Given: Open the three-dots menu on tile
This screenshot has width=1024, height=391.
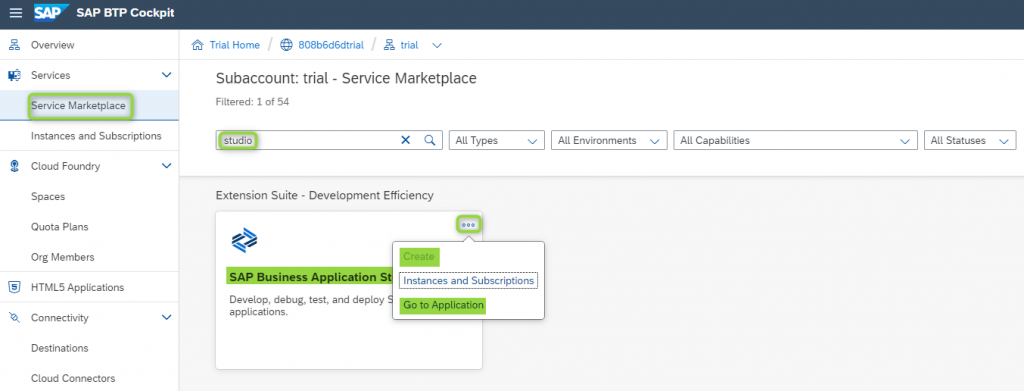Looking at the screenshot, I should pos(468,224).
